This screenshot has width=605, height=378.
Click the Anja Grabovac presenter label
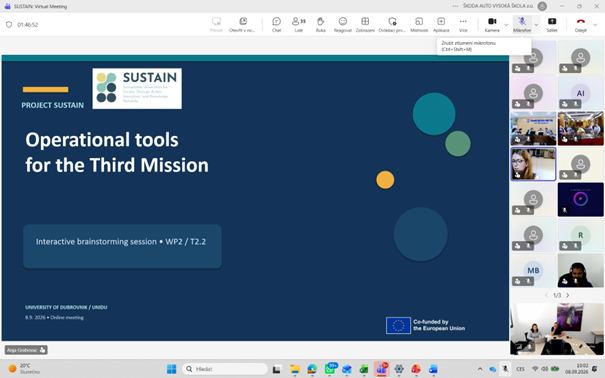coord(26,350)
